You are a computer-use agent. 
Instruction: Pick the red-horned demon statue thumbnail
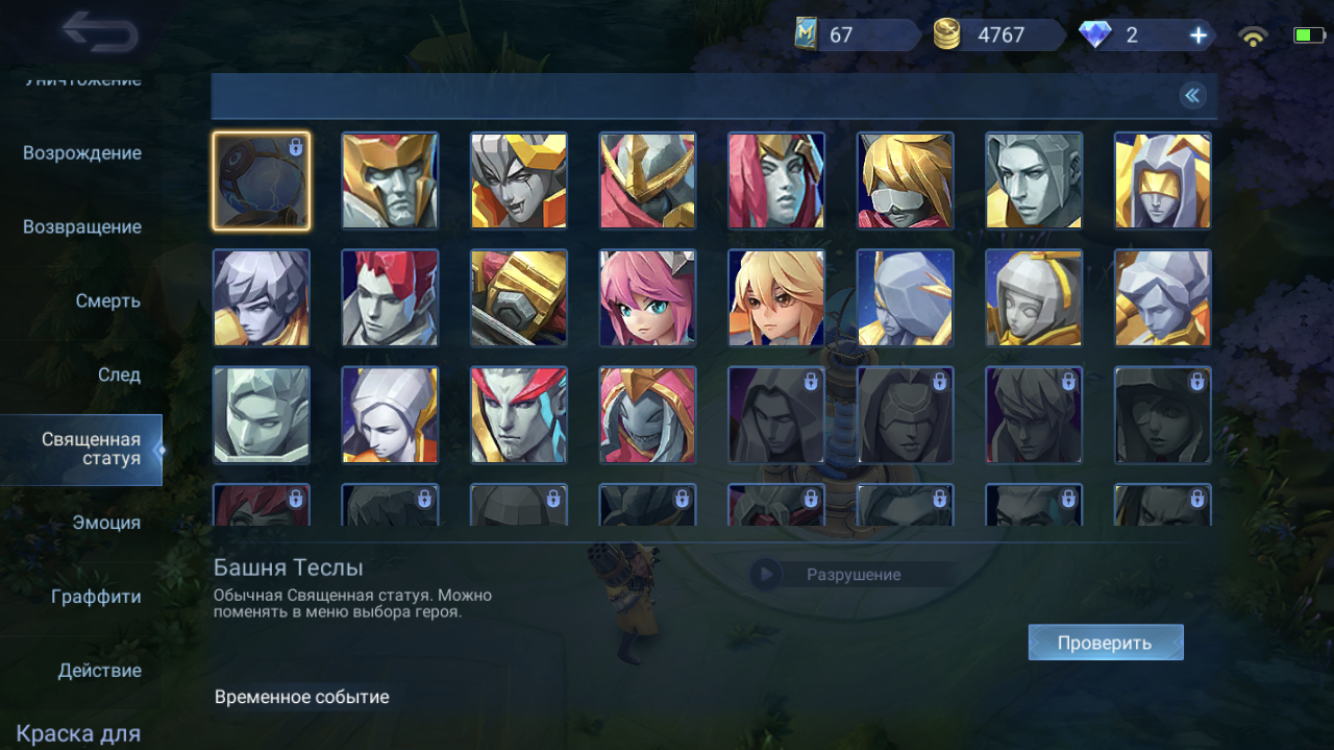tap(519, 415)
